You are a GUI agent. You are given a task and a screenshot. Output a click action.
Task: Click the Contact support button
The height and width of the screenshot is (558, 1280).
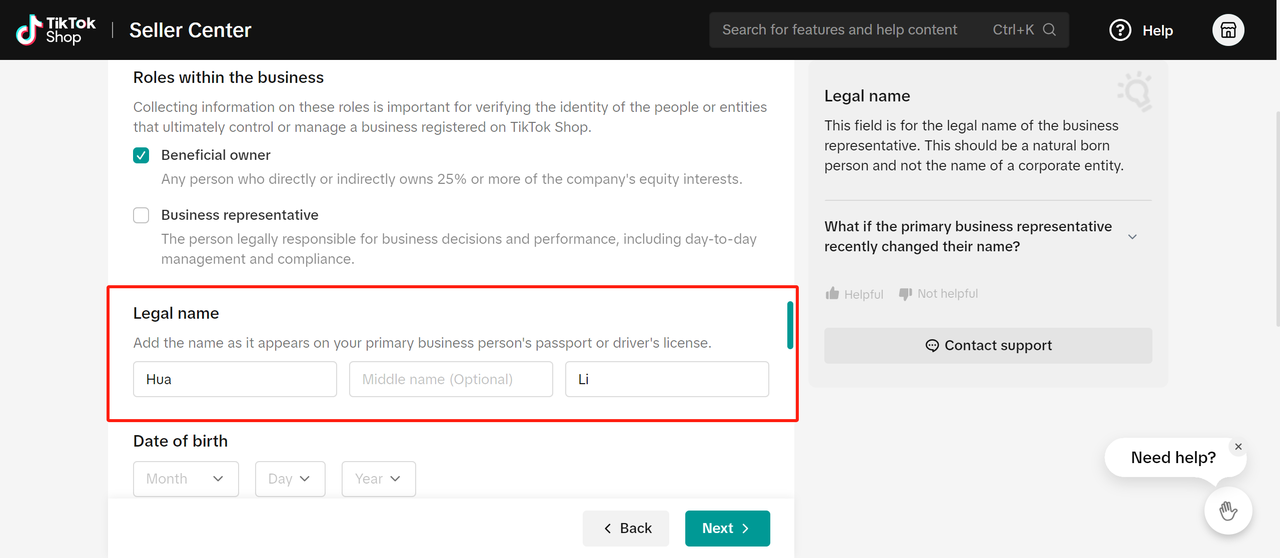(x=988, y=346)
